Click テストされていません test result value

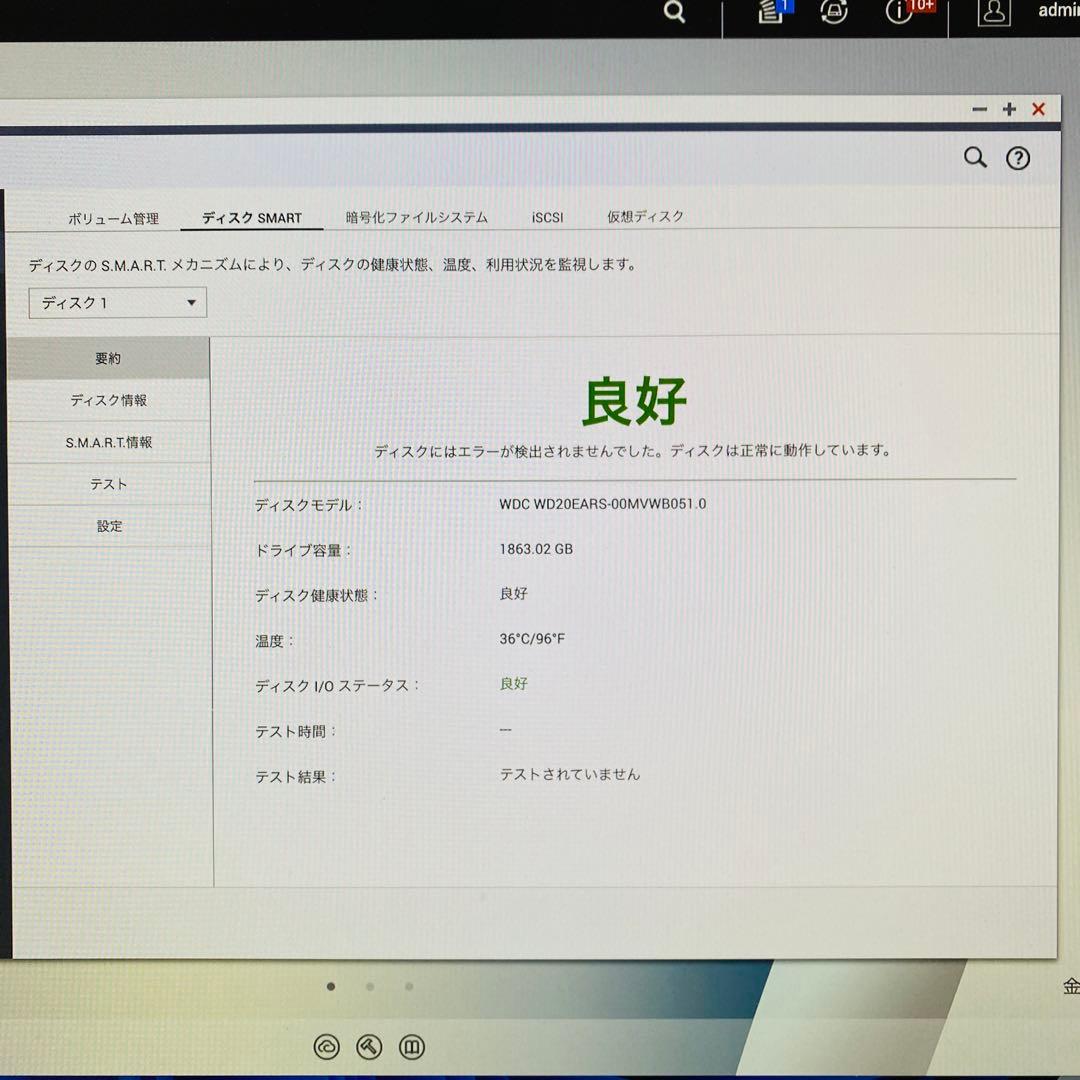click(x=570, y=774)
